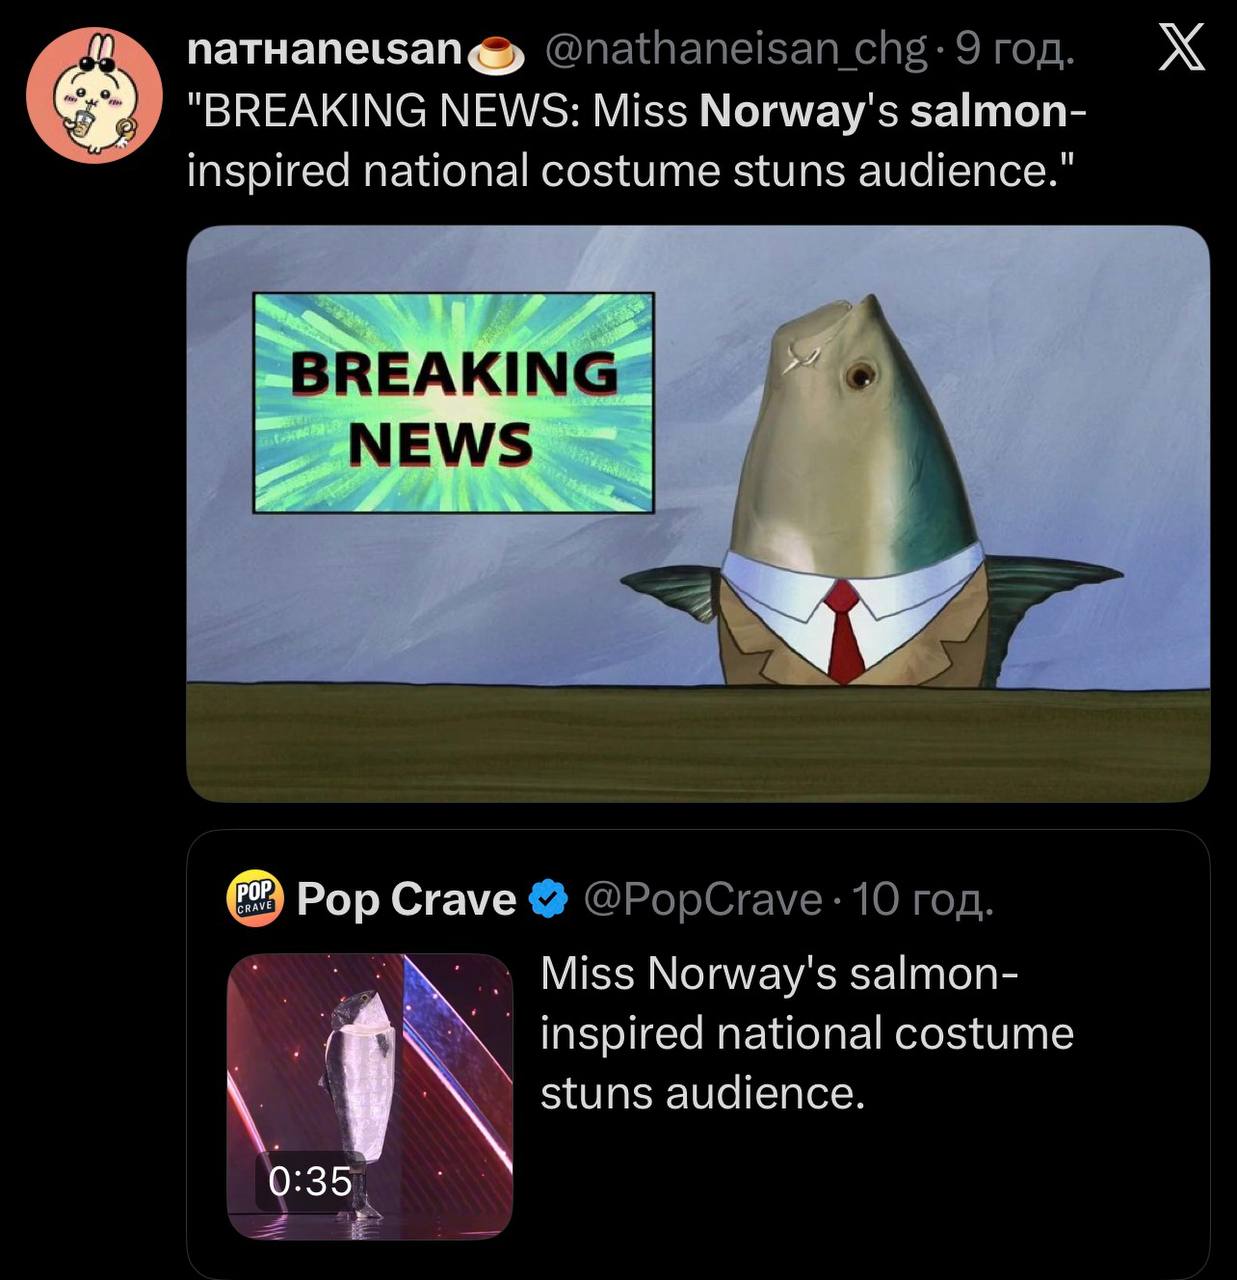Click the "10 год." quoted post timestamp
This screenshot has height=1280, width=1237.
922,900
